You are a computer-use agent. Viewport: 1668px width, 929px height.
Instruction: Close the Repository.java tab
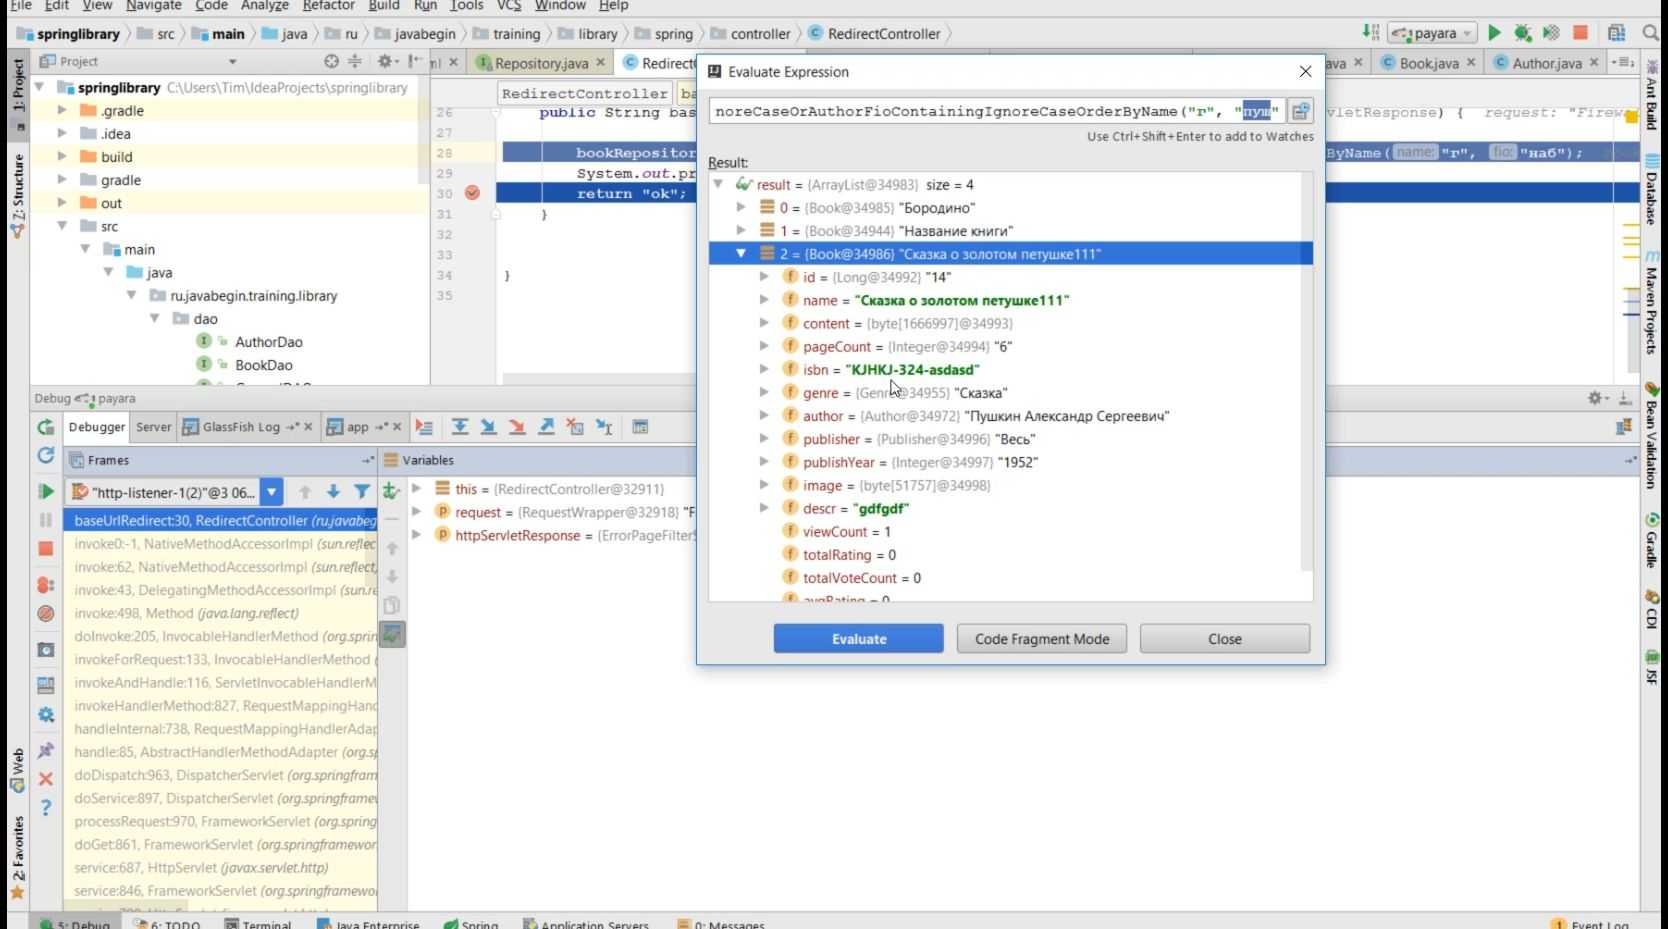pyautogui.click(x=600, y=62)
